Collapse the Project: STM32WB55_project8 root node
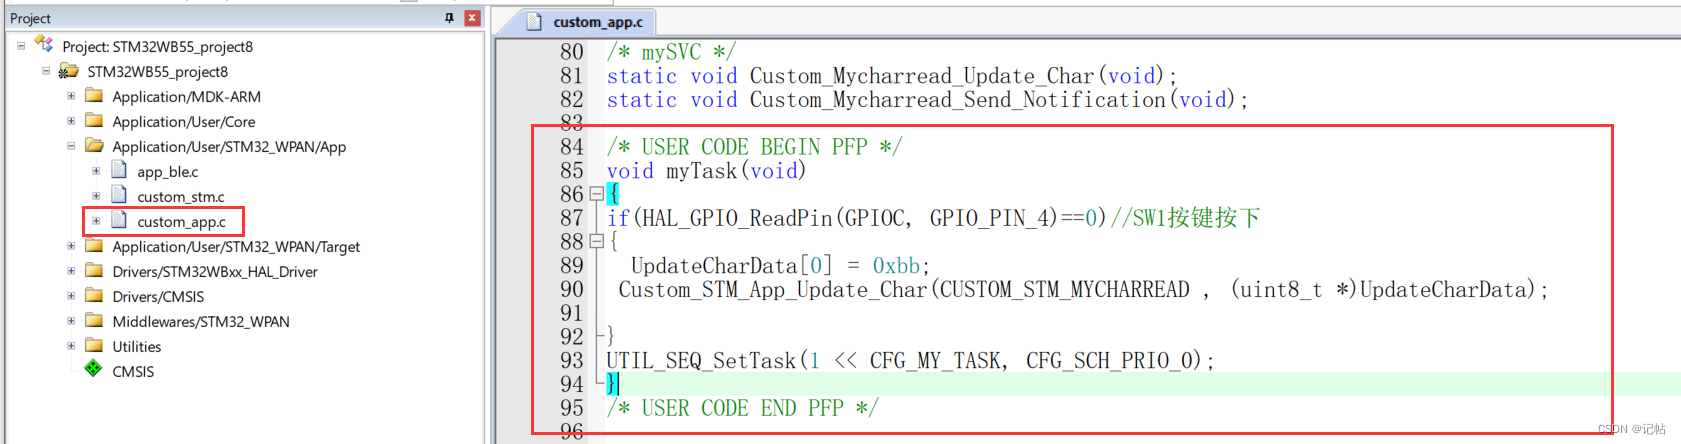1681x444 pixels. [21, 46]
